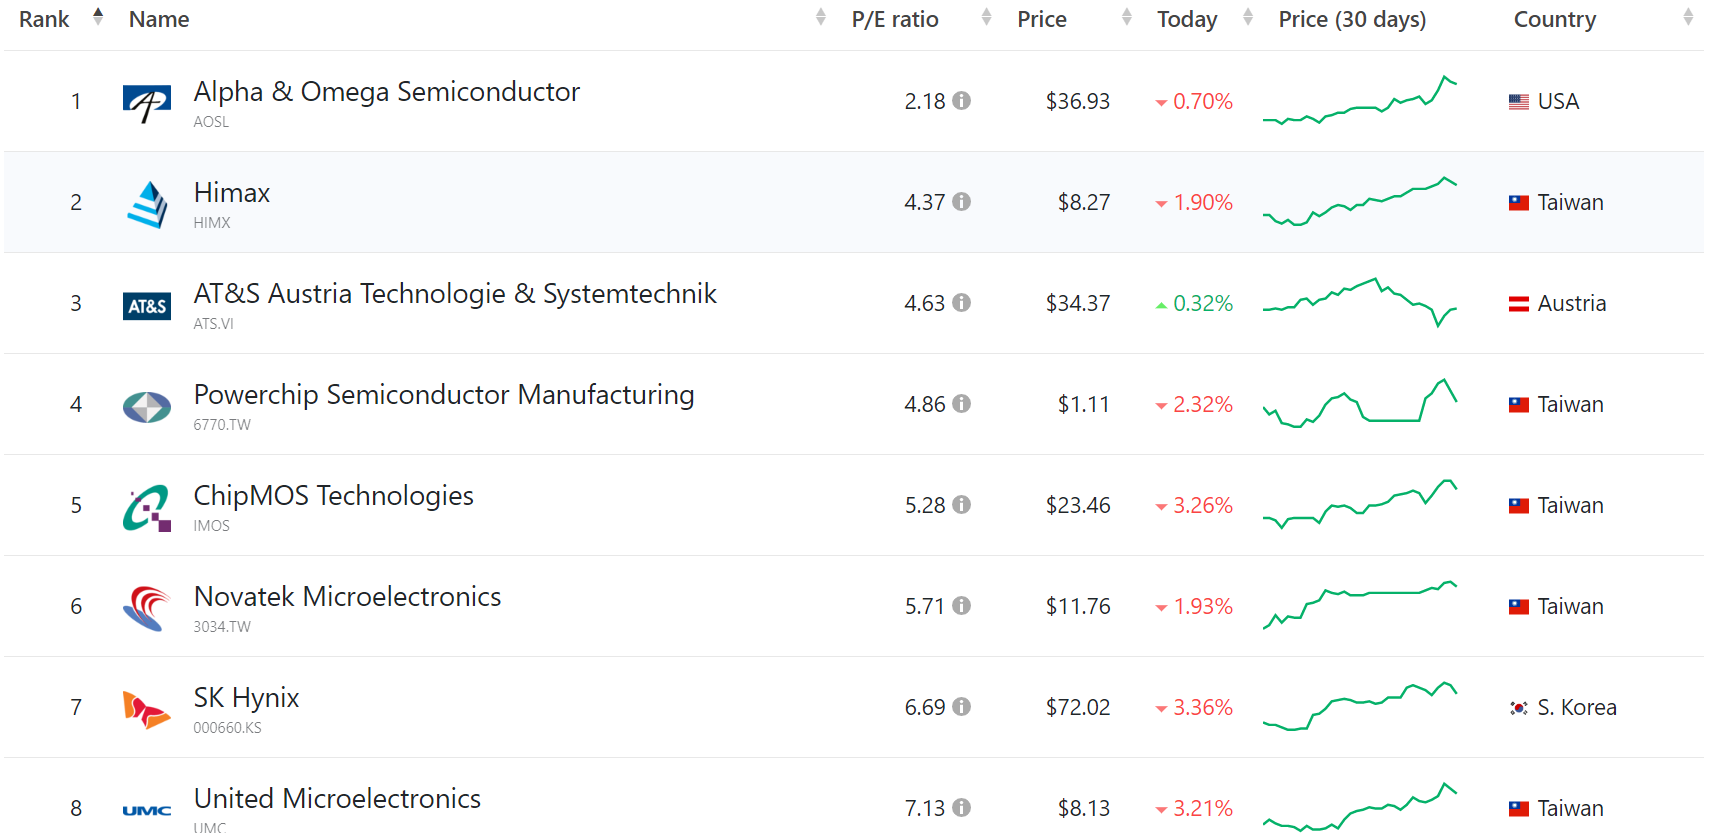Click the info icon next to SK Hynix P/E

[x=962, y=706]
